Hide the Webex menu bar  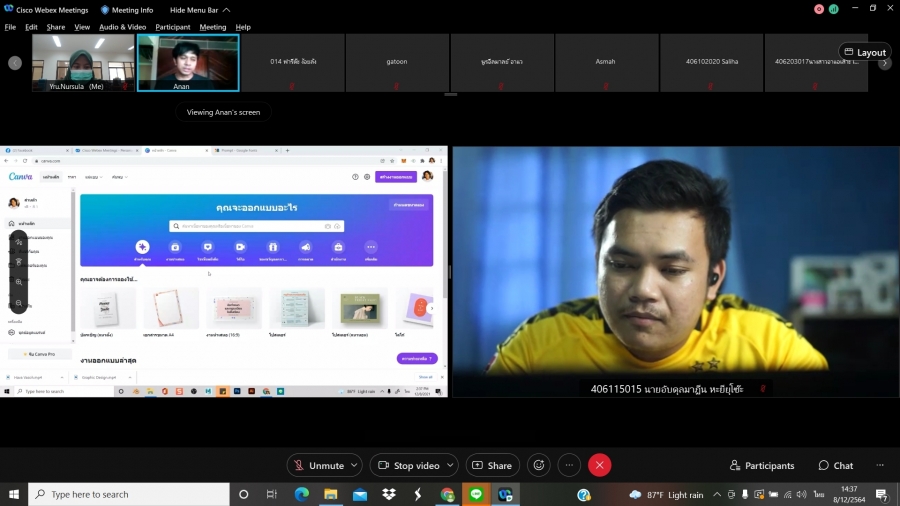coord(197,10)
